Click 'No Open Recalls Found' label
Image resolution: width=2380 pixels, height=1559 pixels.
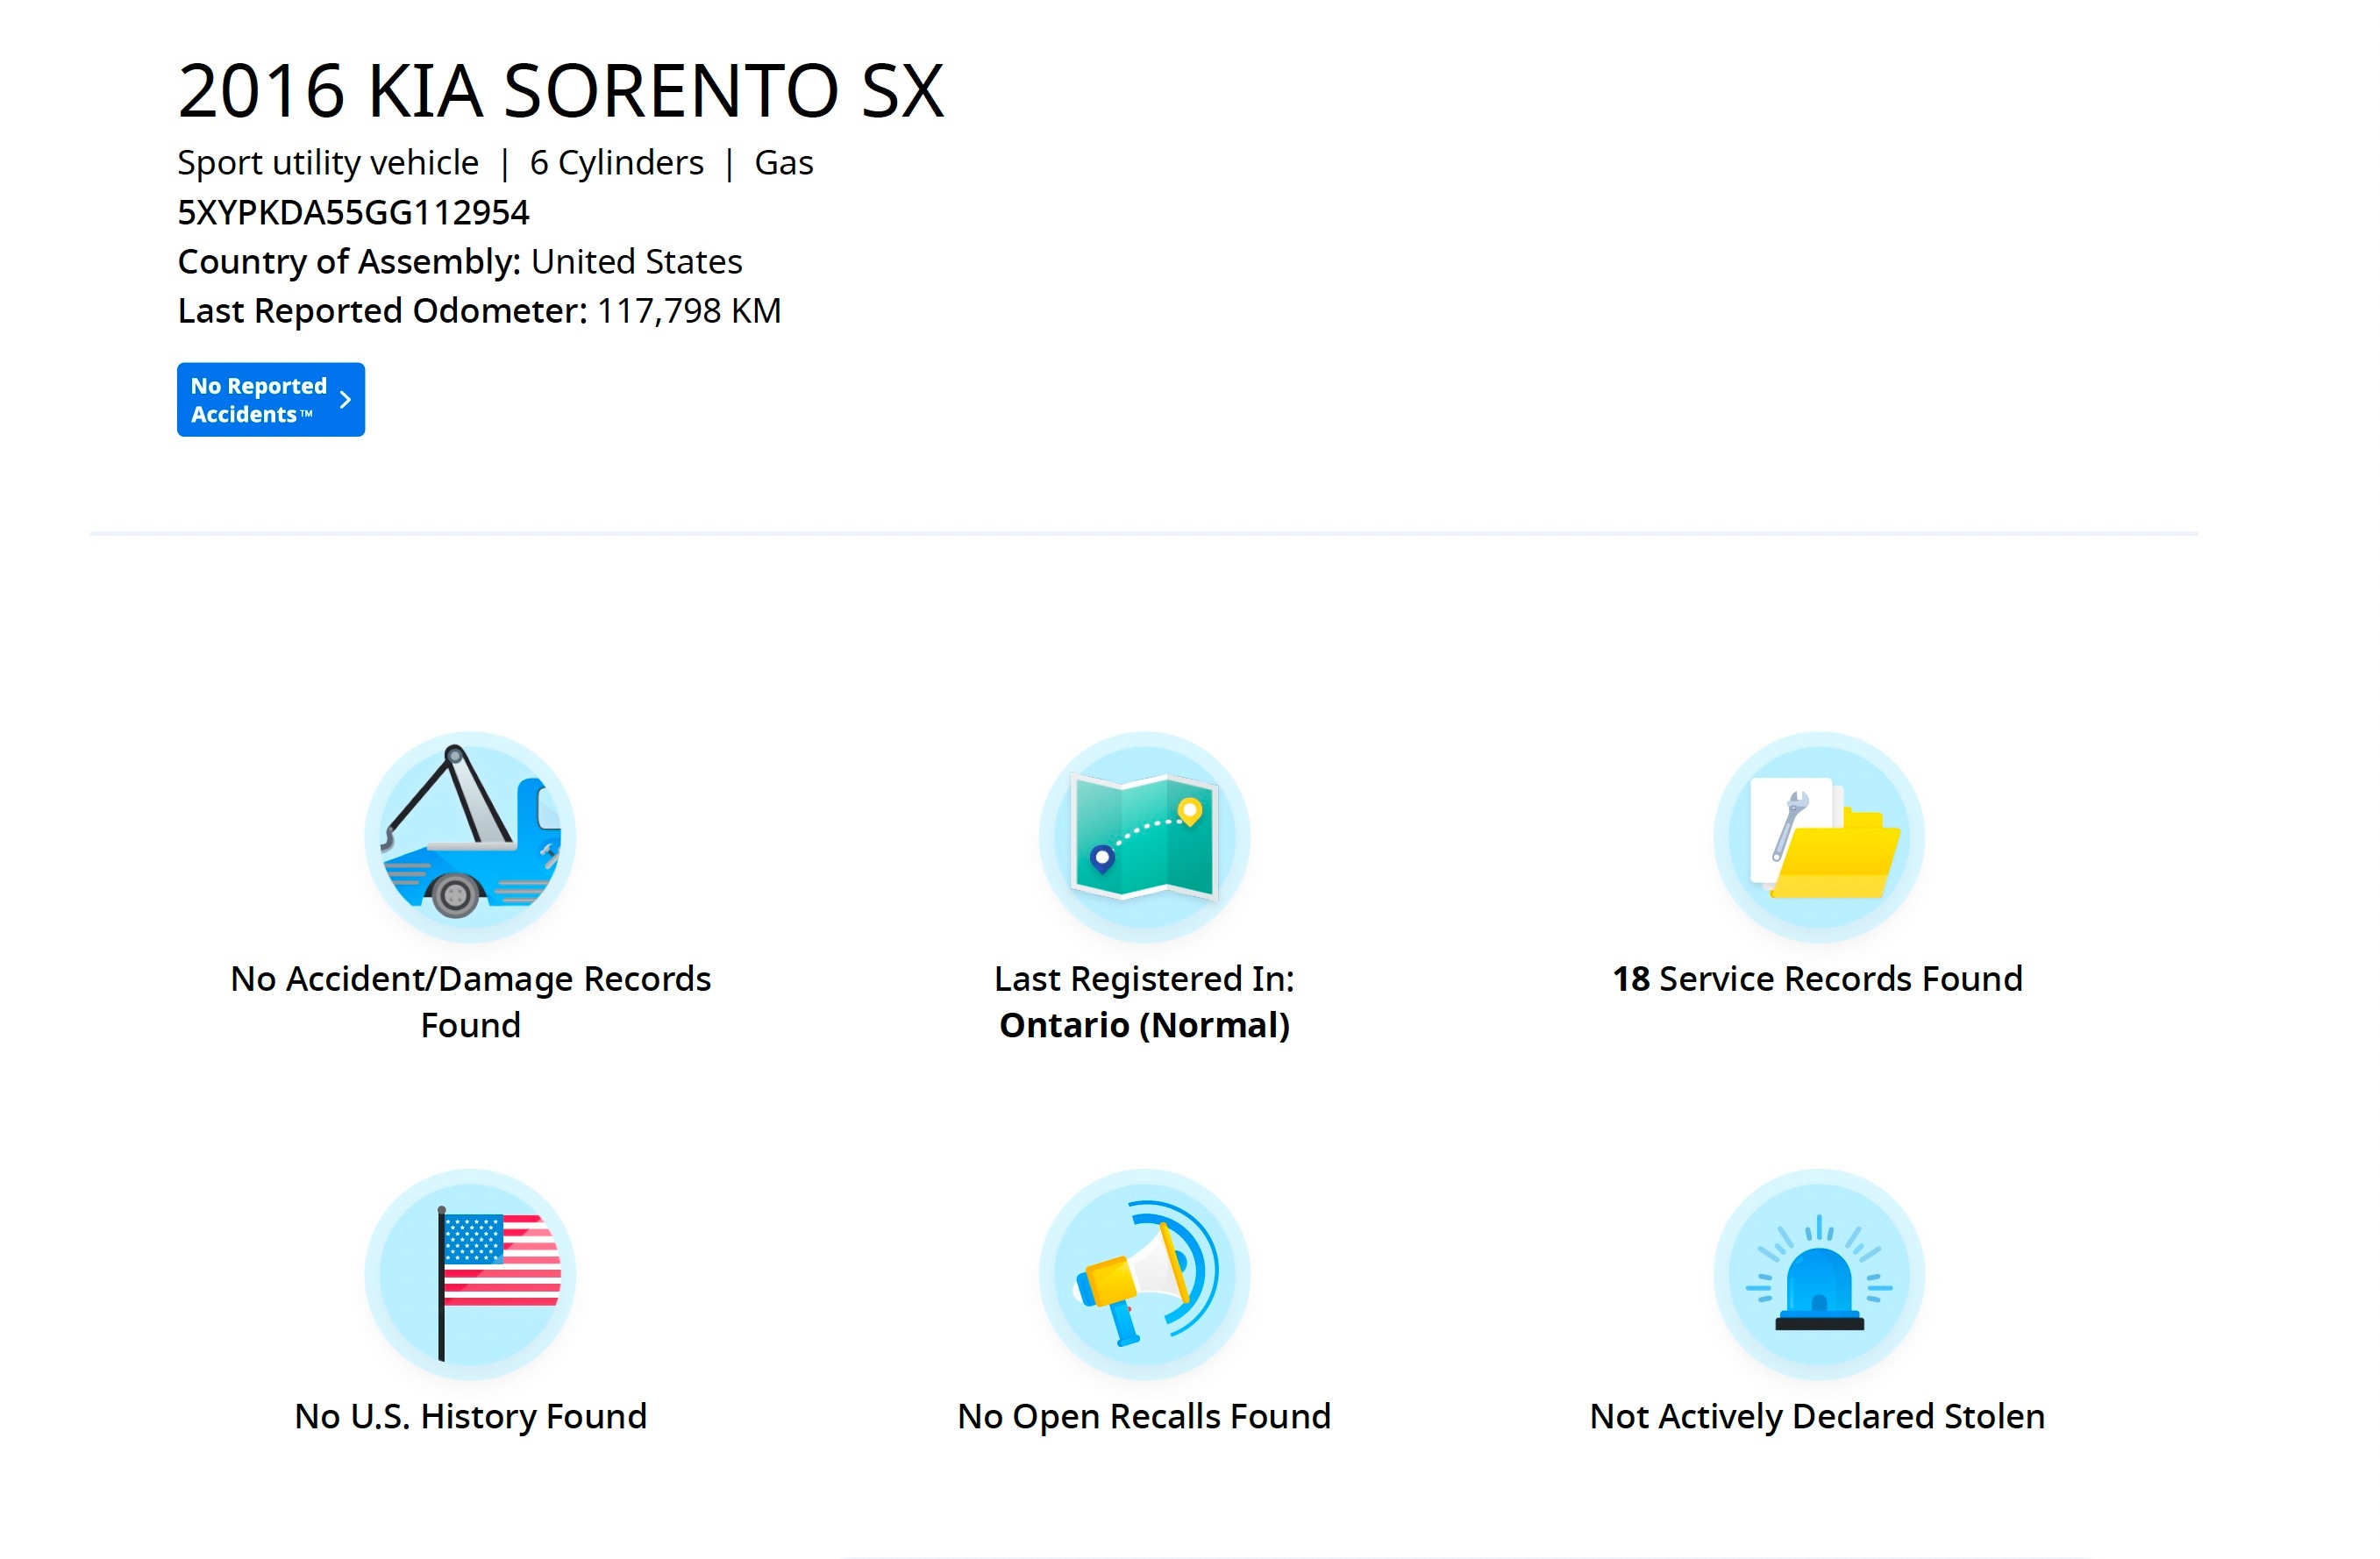click(x=1144, y=1416)
